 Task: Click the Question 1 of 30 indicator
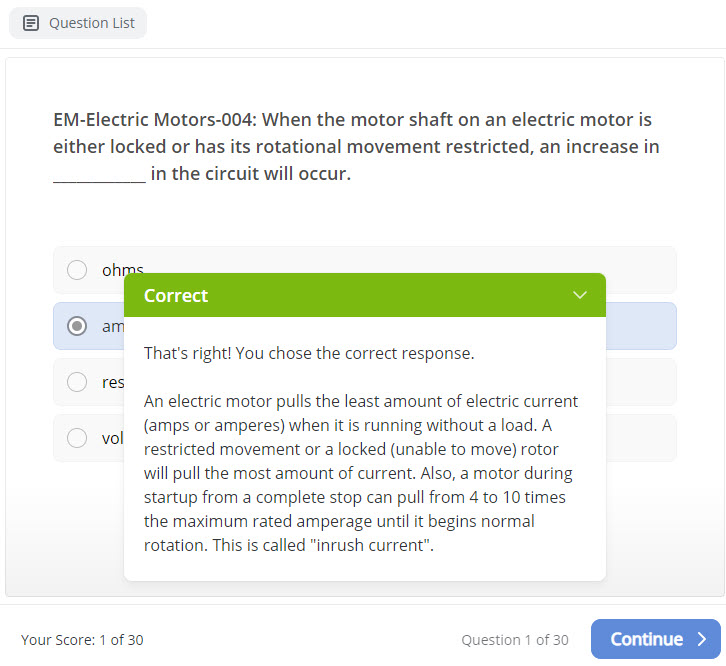pos(515,640)
